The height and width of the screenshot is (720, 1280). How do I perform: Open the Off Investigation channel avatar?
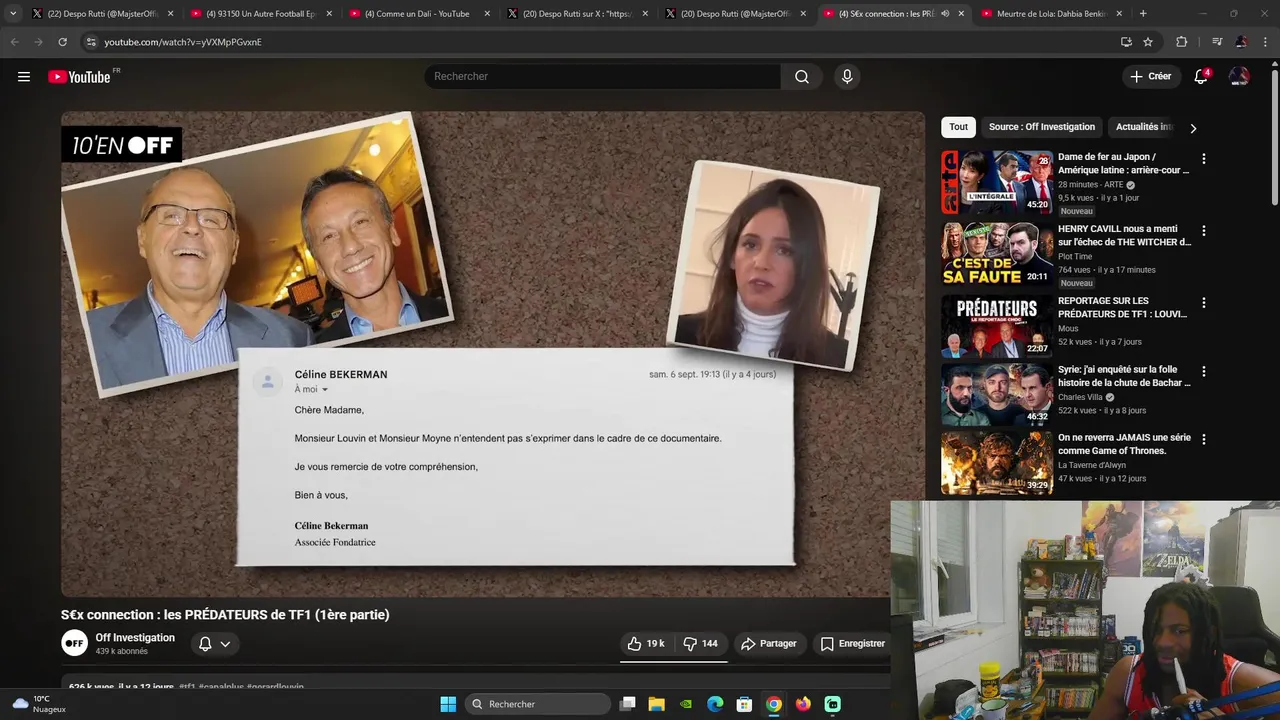point(74,643)
